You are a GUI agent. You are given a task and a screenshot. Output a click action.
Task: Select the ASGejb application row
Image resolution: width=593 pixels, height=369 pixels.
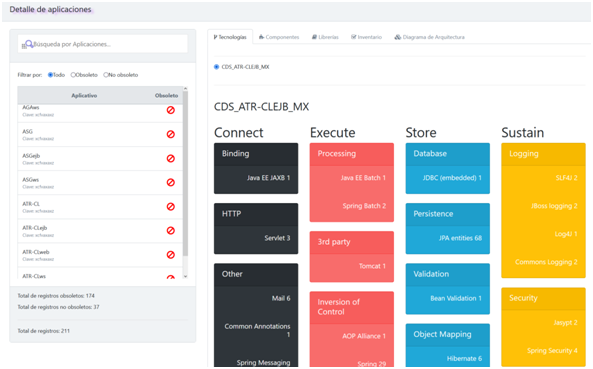100,159
